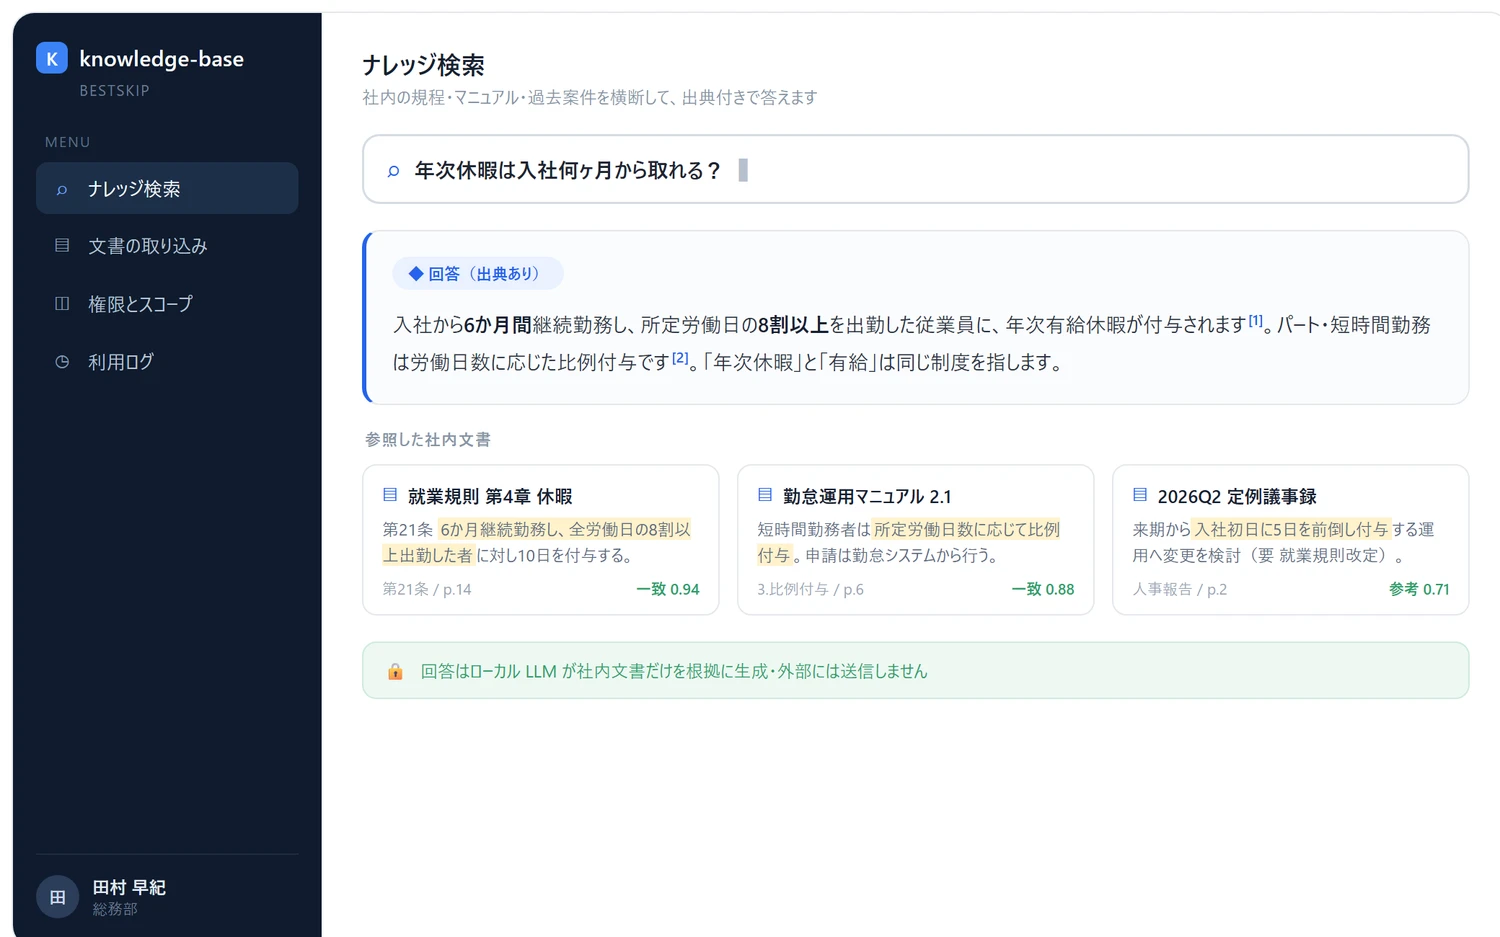Click the blue K logo icon
This screenshot has height=937, width=1500.
pyautogui.click(x=52, y=58)
